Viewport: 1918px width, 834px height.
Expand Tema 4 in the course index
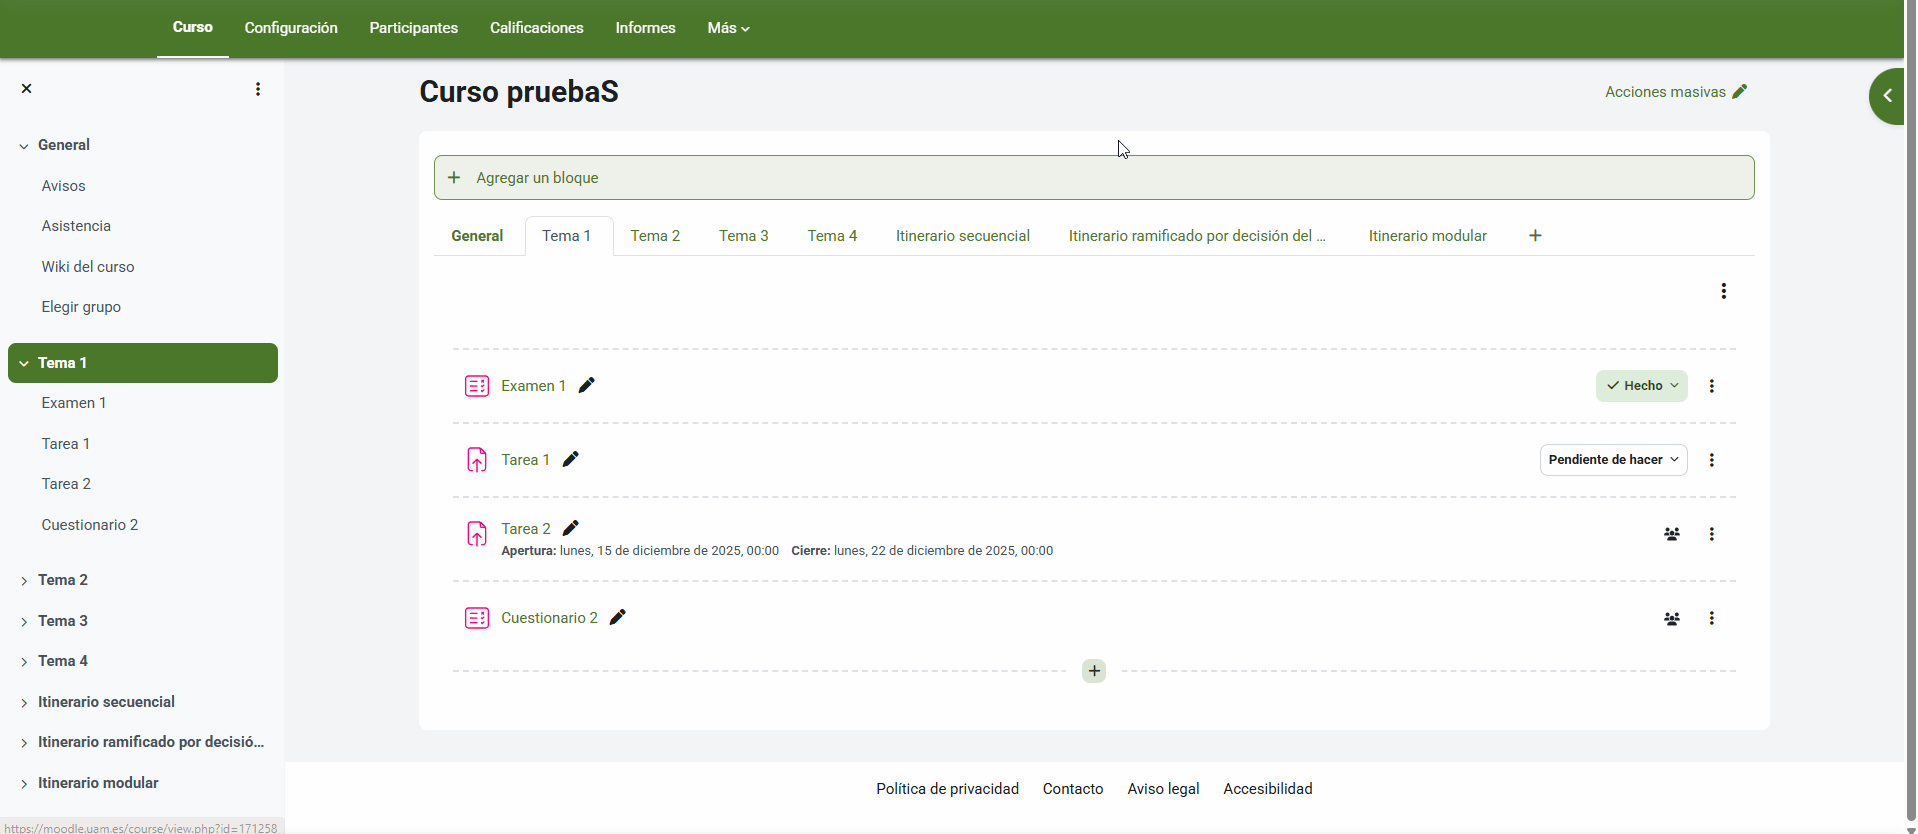click(24, 662)
